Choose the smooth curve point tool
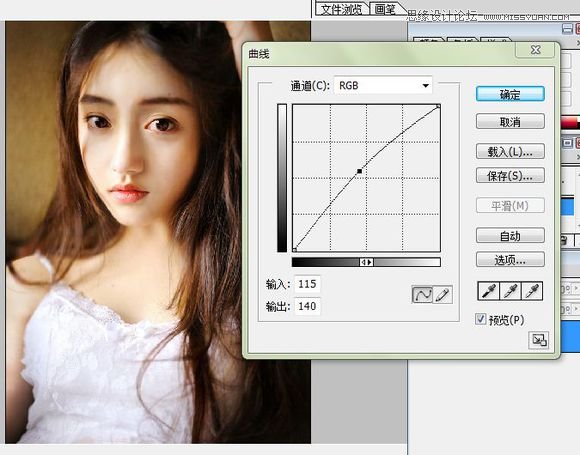 point(422,294)
